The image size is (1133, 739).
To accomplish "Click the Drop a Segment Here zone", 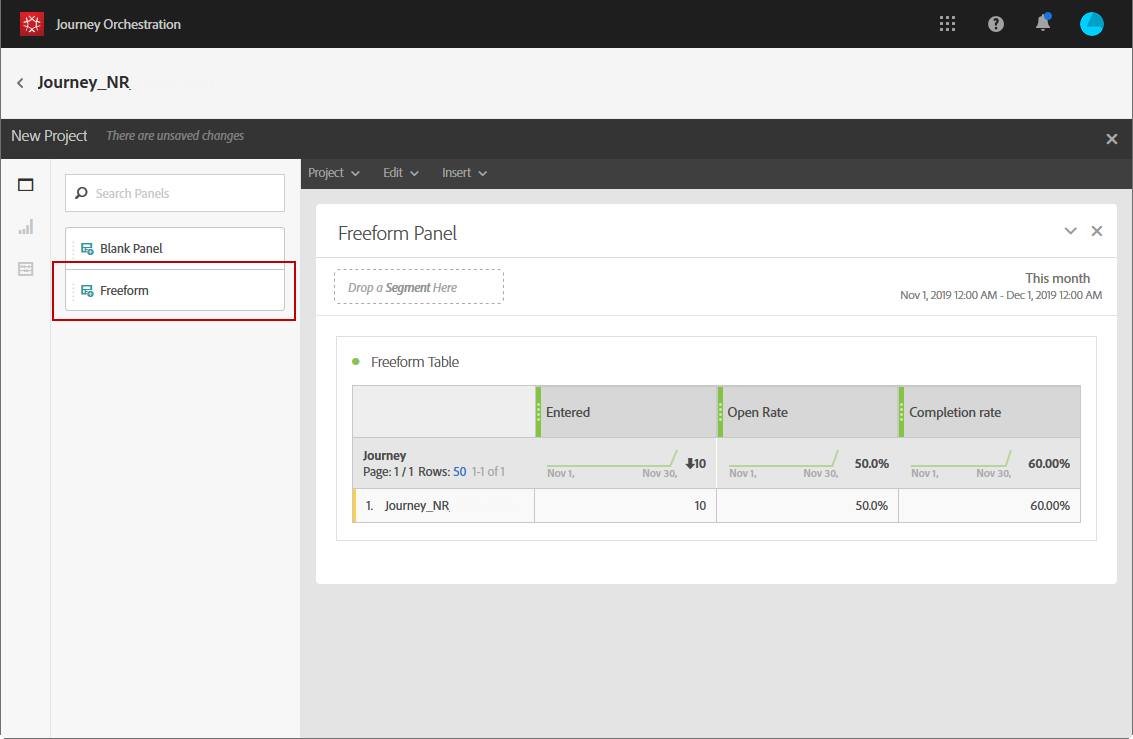I will [x=418, y=287].
